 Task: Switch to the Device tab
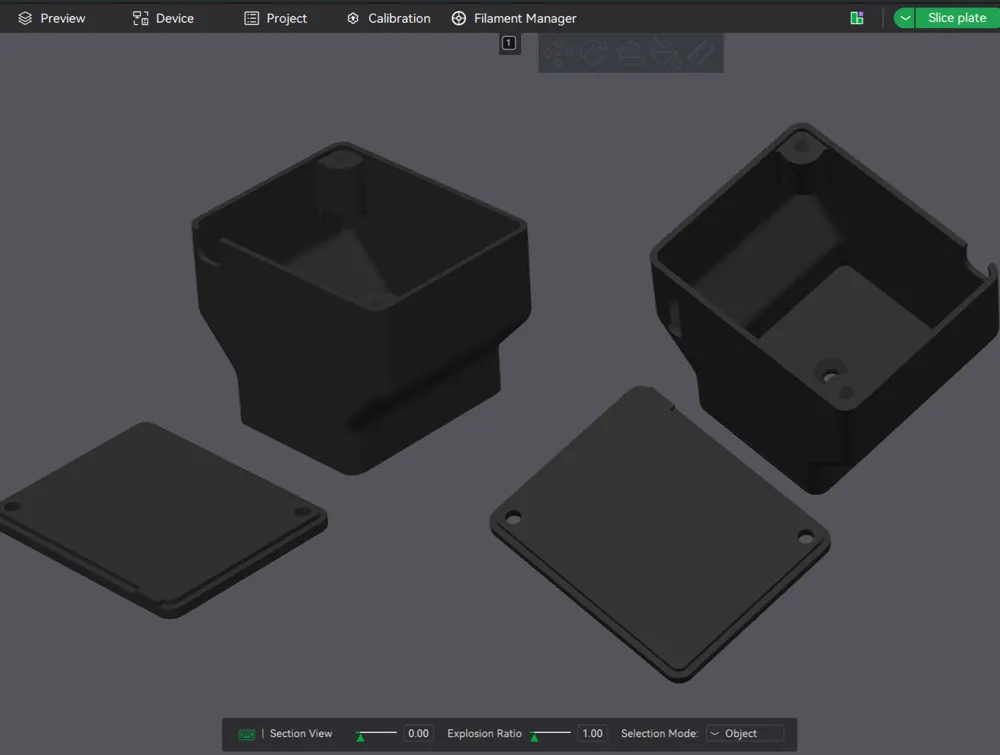click(x=163, y=18)
